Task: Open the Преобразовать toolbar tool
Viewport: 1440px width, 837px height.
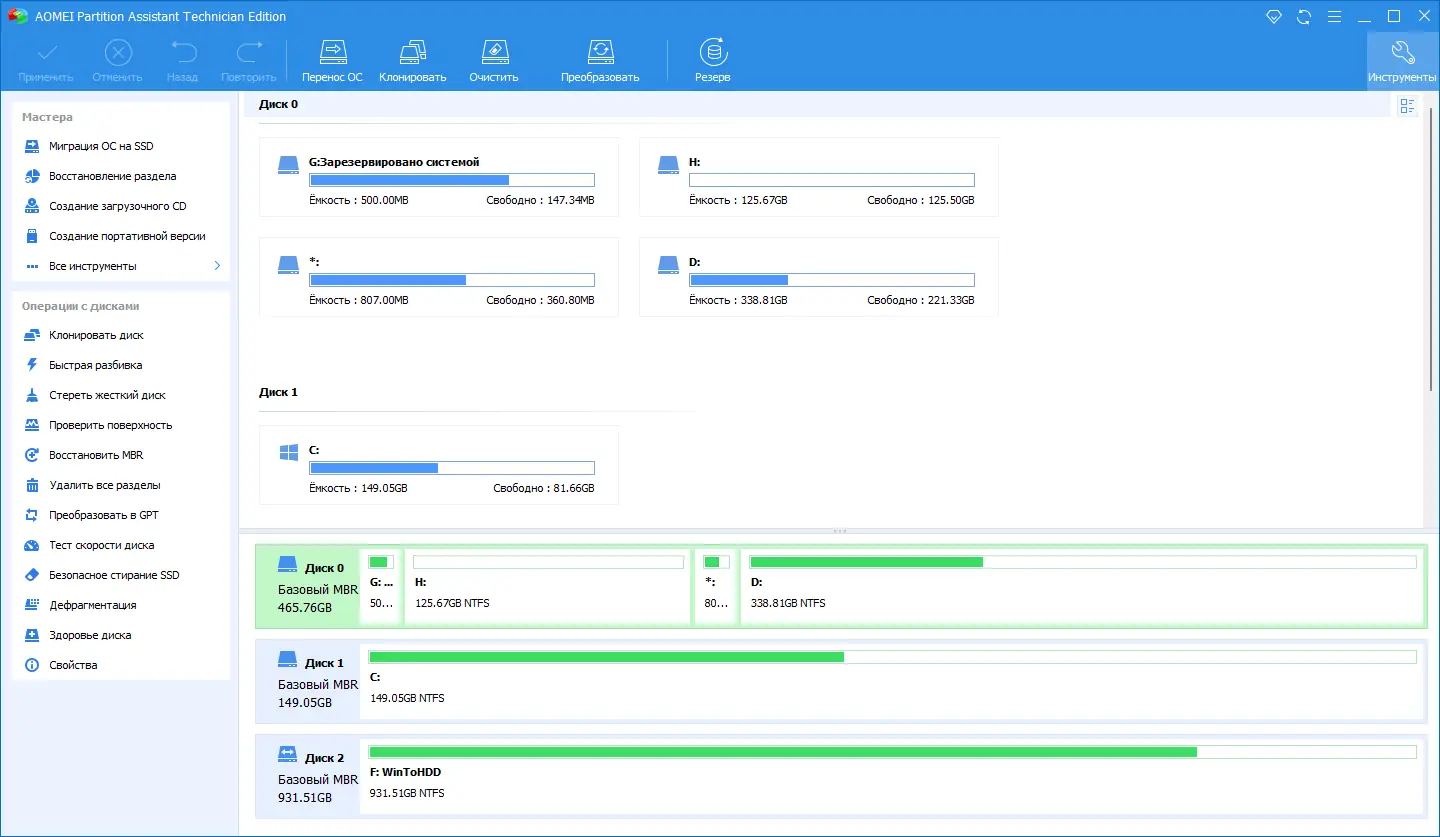Action: point(600,61)
